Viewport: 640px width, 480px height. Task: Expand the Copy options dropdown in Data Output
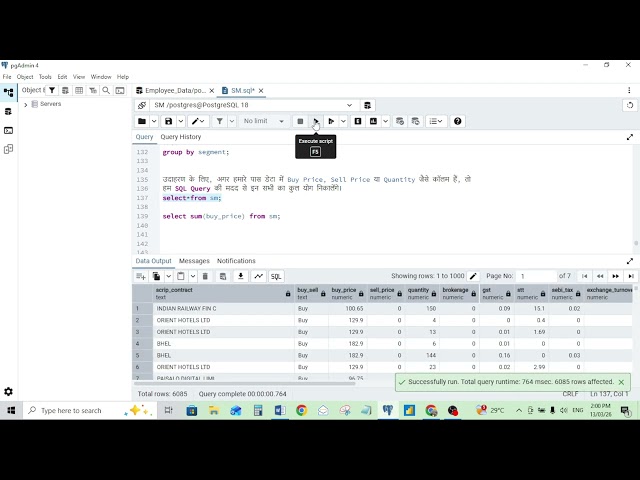pyautogui.click(x=168, y=276)
